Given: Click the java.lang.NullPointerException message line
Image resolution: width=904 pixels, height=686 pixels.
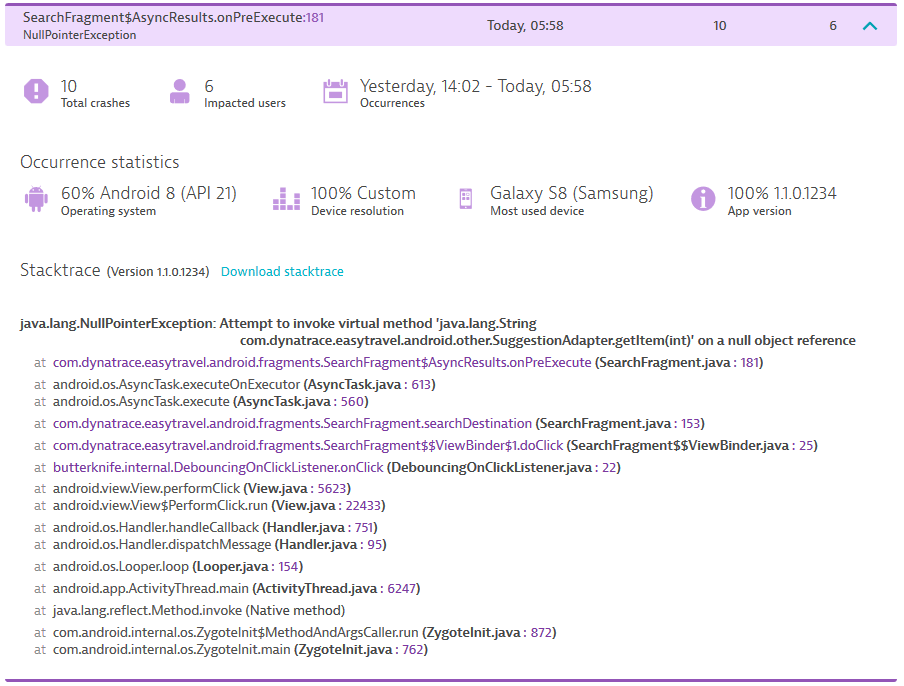Looking at the screenshot, I should pos(438,332).
